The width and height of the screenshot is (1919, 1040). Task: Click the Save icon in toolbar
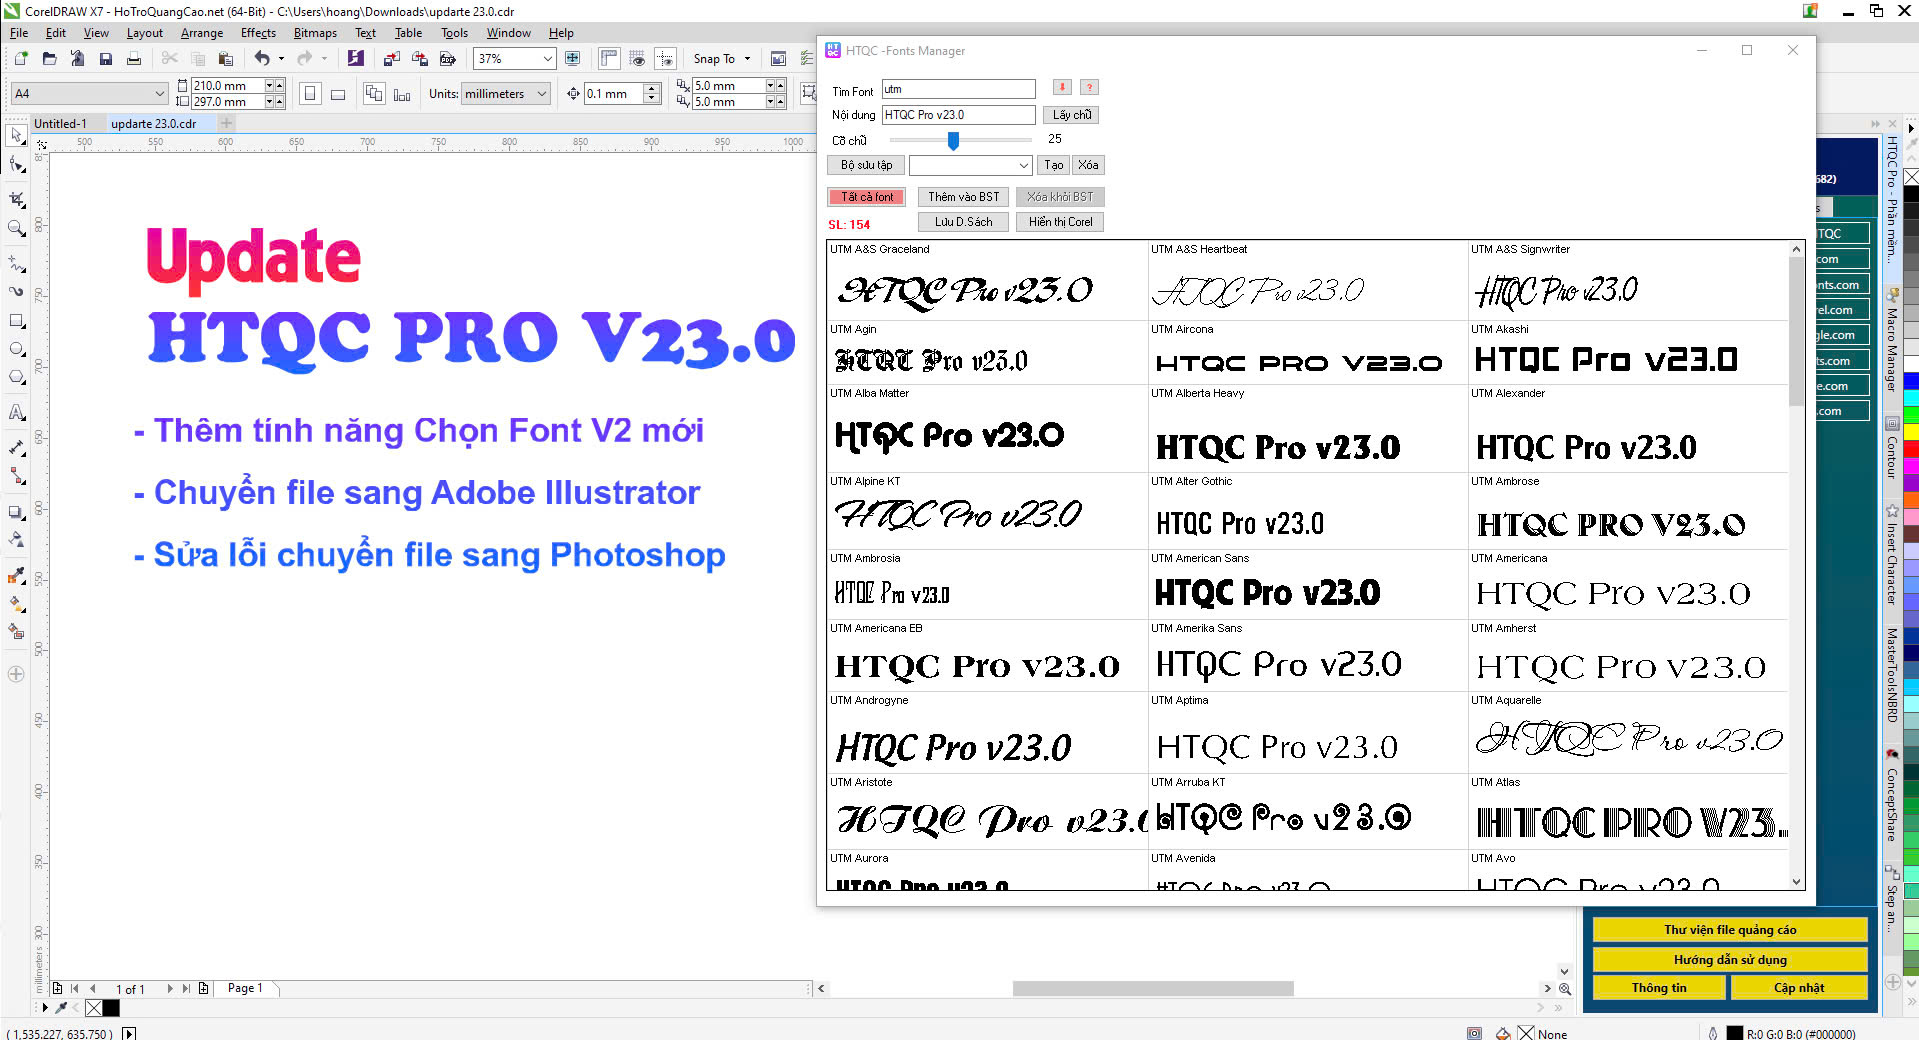pyautogui.click(x=105, y=59)
